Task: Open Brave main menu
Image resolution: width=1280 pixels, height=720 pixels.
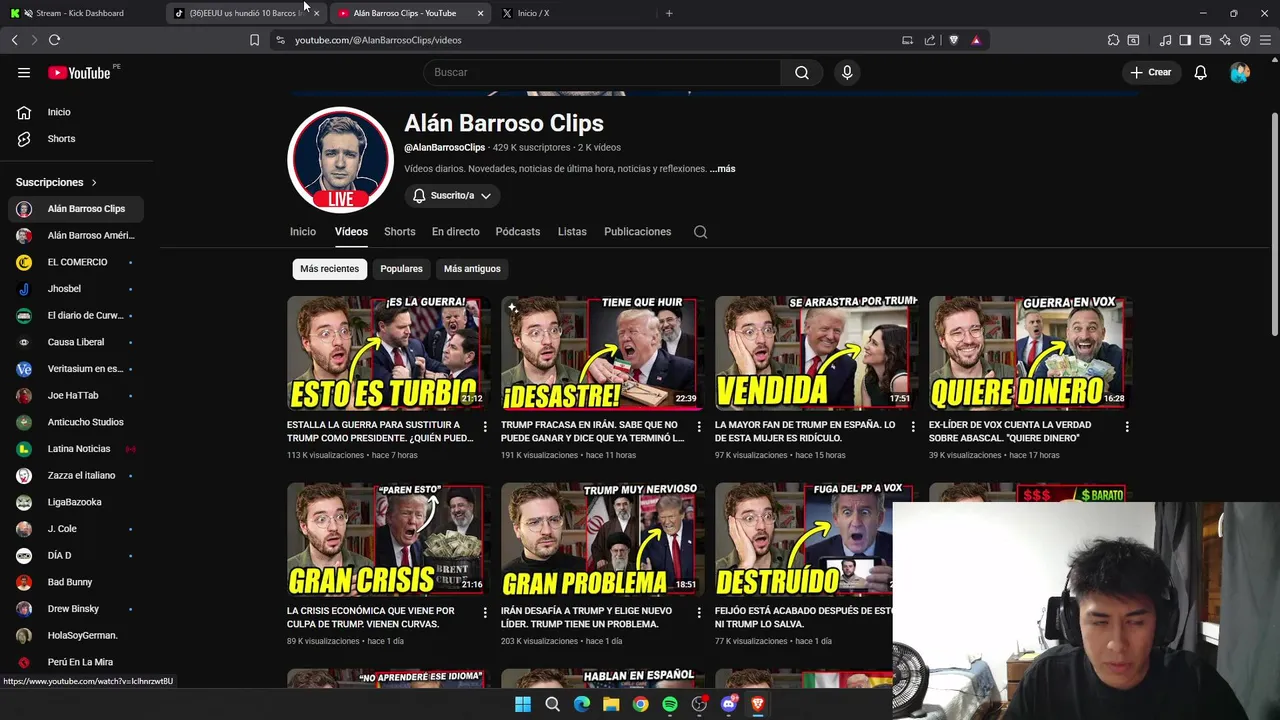Action: (1265, 40)
